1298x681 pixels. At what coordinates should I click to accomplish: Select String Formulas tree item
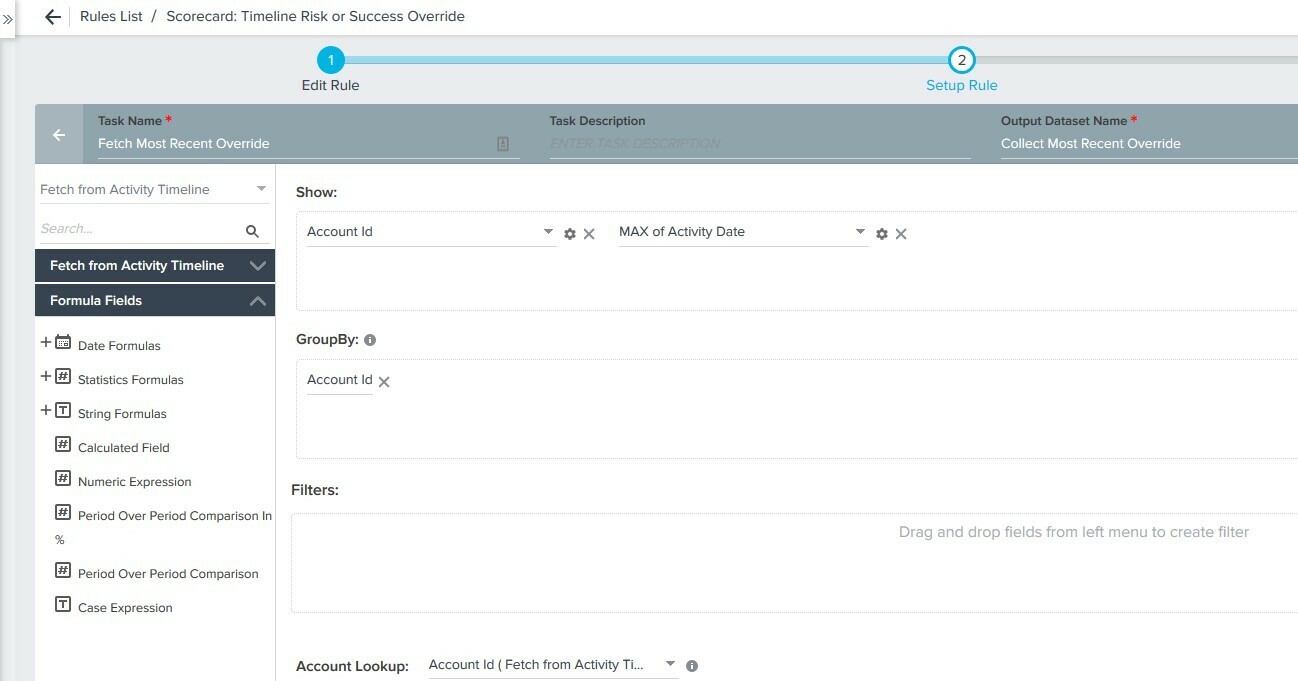click(x=122, y=414)
